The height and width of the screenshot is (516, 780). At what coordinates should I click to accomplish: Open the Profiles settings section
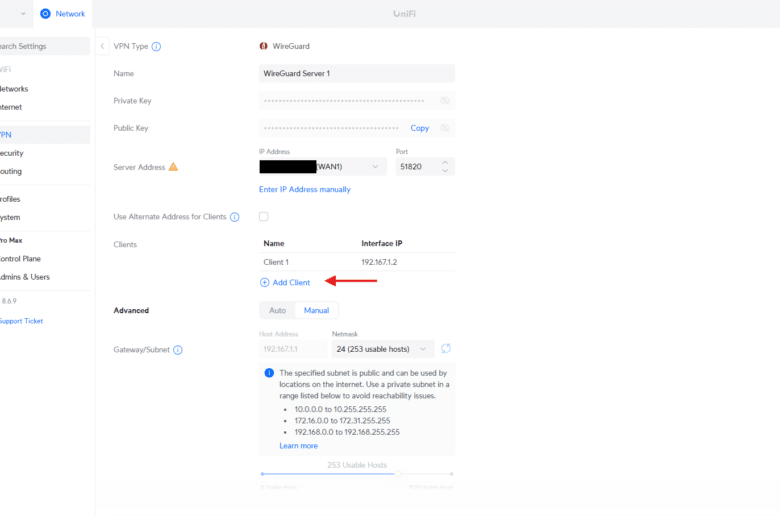pyautogui.click(x=10, y=199)
